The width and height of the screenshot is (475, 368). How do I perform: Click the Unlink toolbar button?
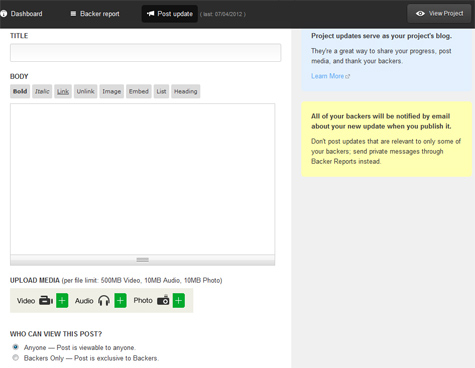pyautogui.click(x=85, y=91)
